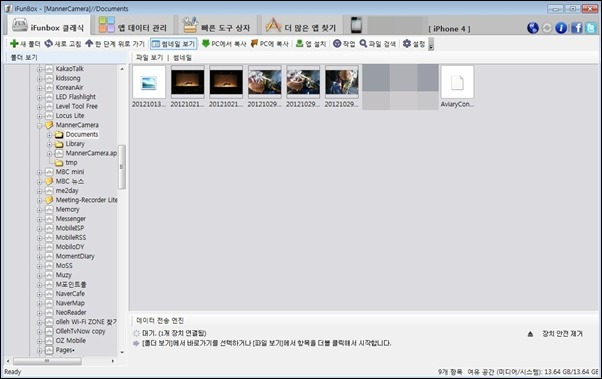
Task: Open the 20121013 image thumbnail
Action: (x=149, y=82)
